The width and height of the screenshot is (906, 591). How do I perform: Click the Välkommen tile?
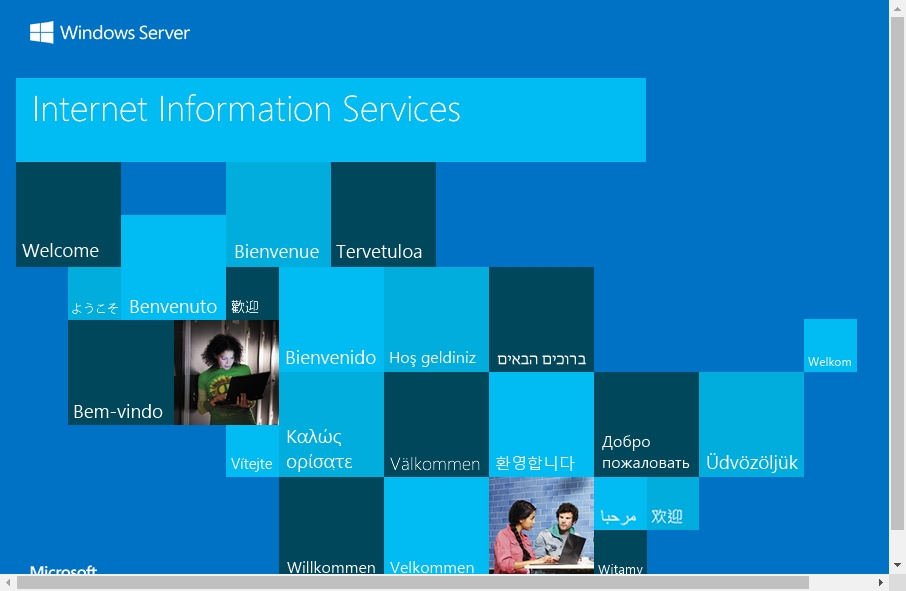tap(436, 425)
